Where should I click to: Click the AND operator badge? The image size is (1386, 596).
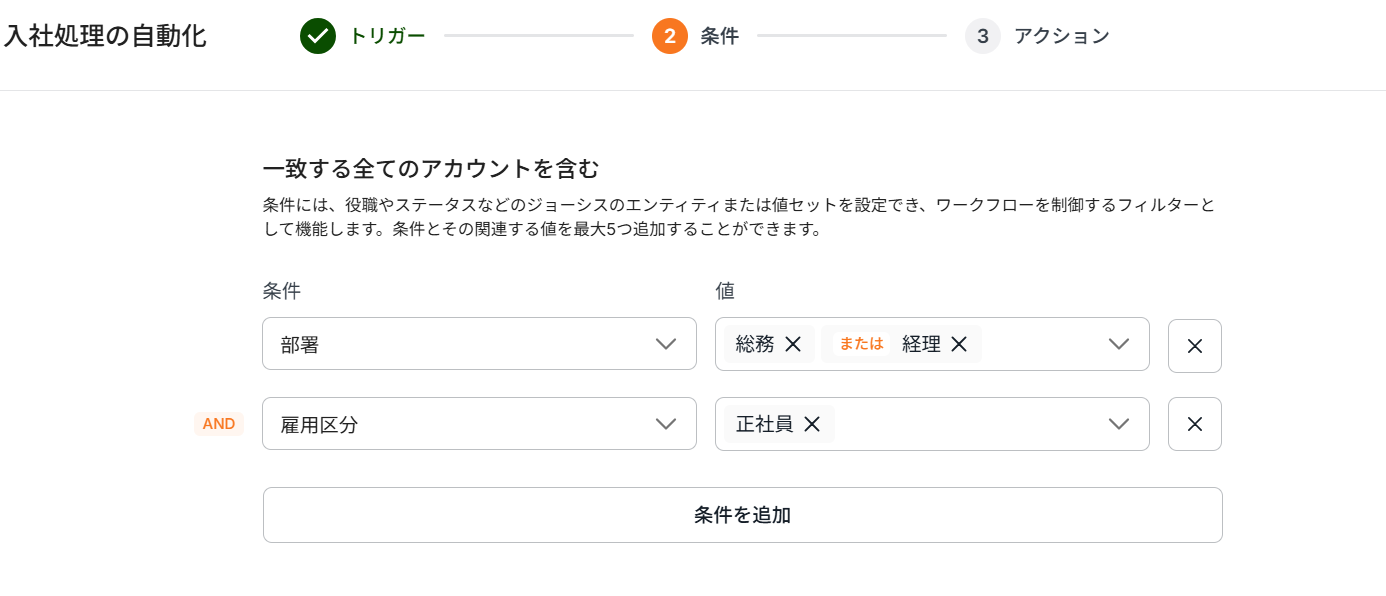pos(219,424)
